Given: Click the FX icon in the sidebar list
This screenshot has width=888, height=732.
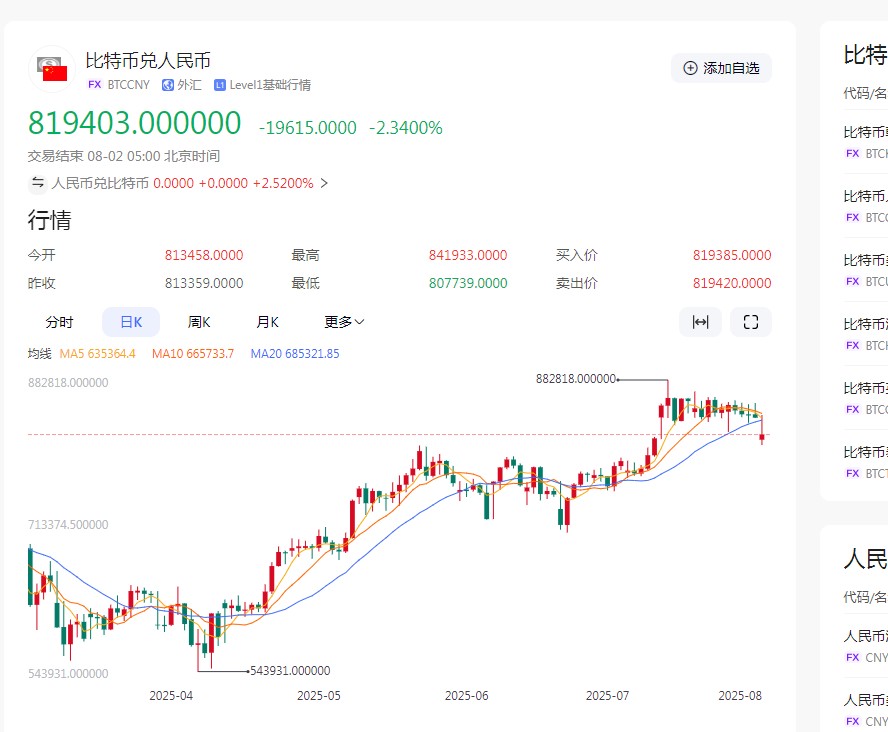Looking at the screenshot, I should [851, 153].
